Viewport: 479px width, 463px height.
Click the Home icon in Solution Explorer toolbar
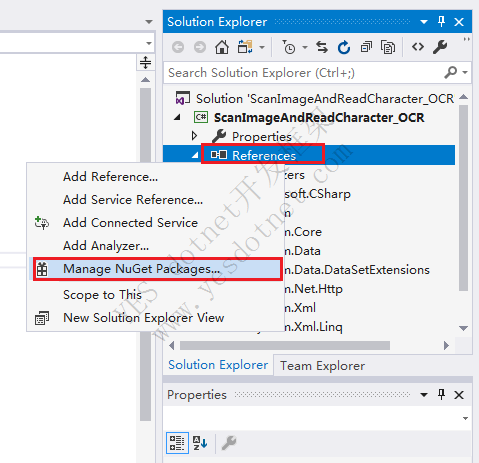(222, 47)
